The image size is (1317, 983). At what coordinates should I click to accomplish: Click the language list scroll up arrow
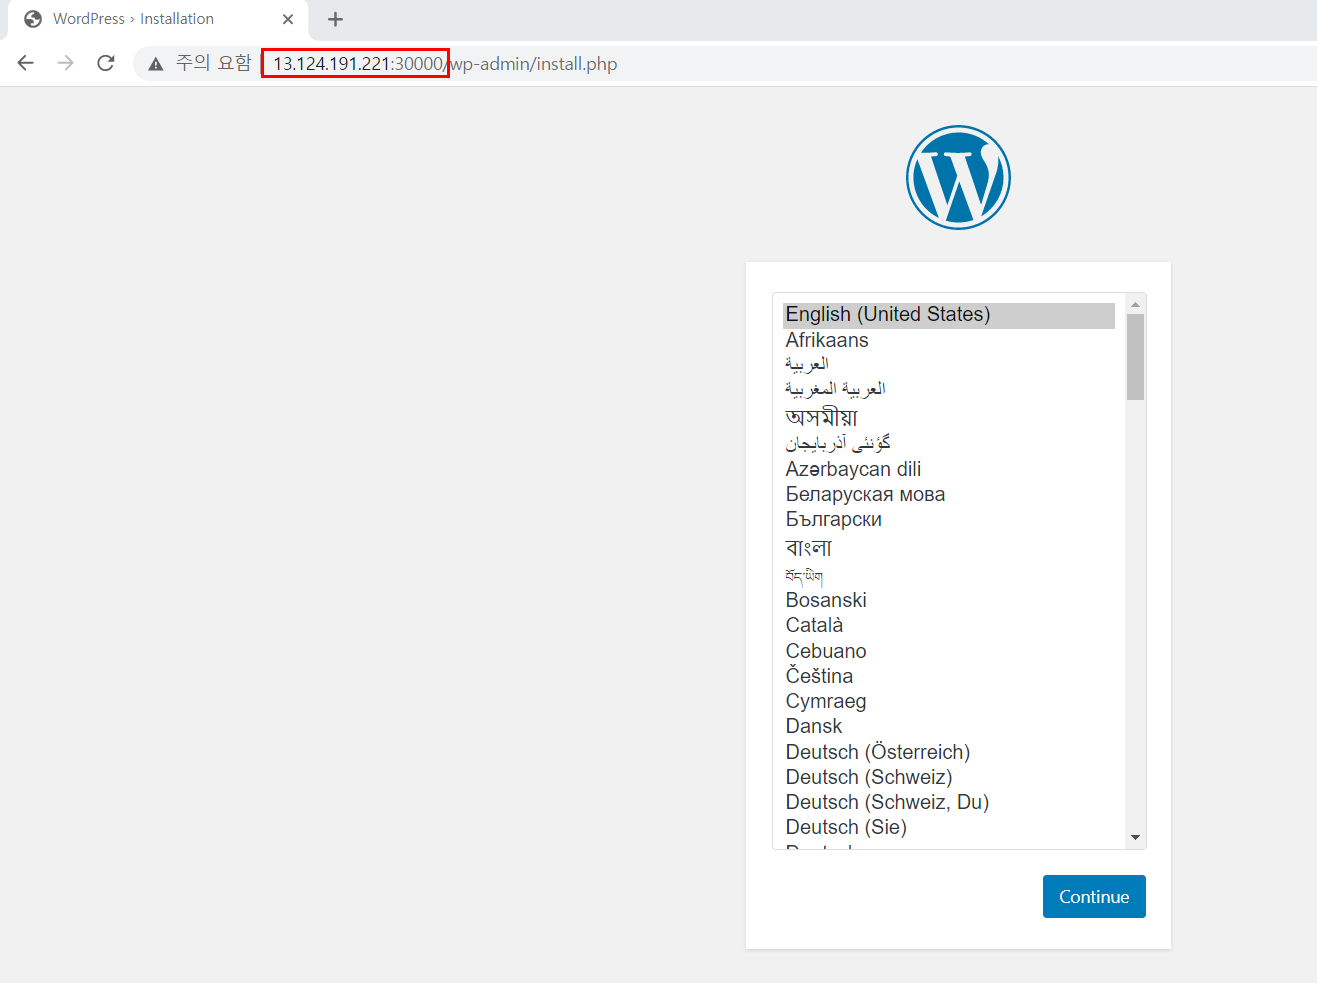1135,304
